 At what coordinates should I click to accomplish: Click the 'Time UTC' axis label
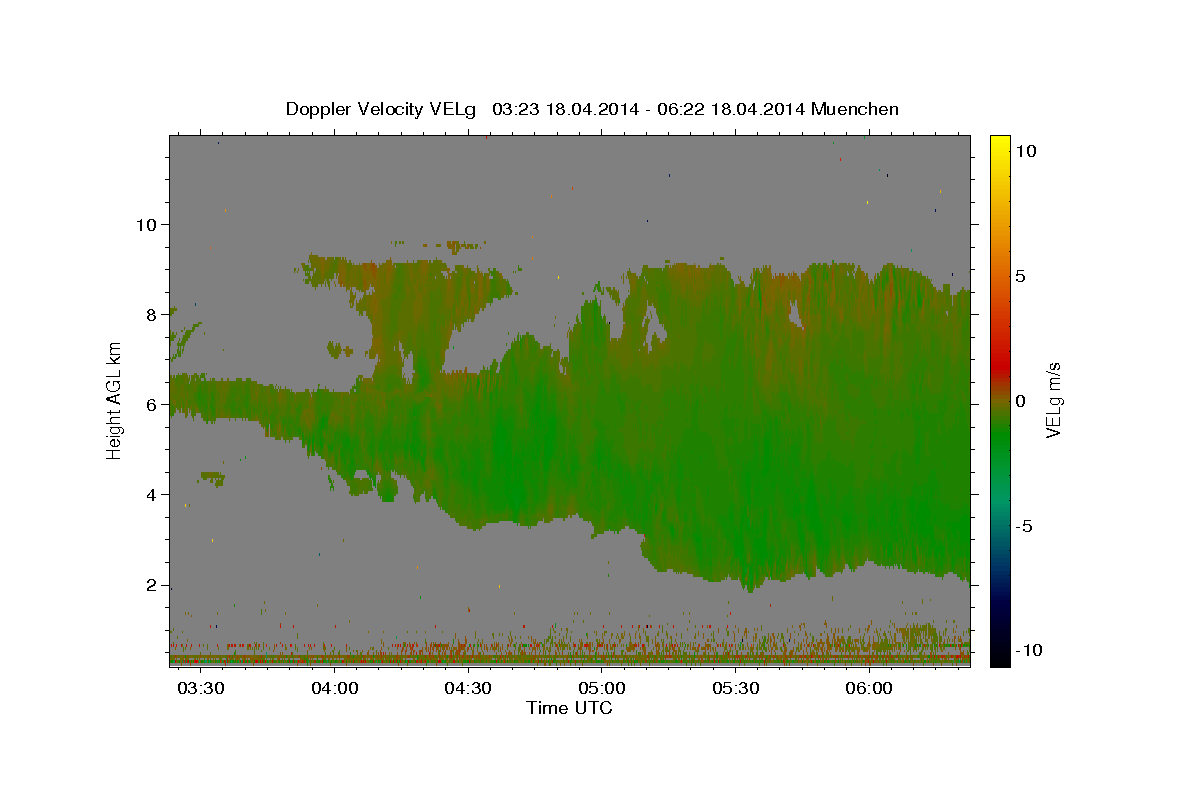pos(569,708)
